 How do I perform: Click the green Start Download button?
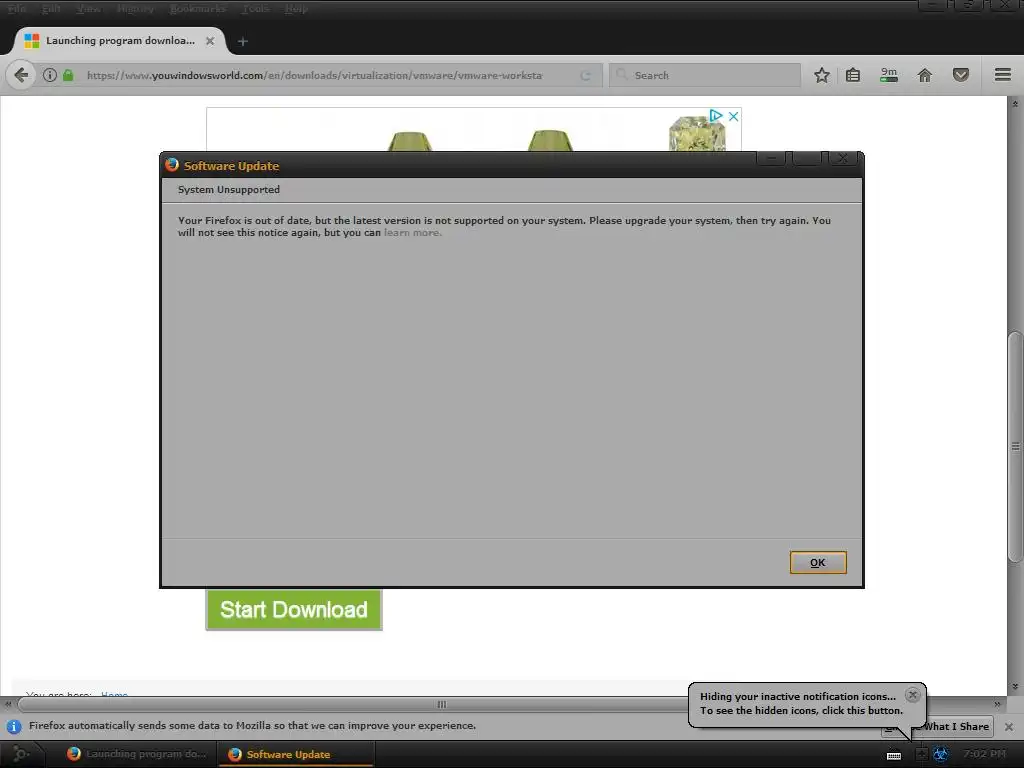click(294, 610)
